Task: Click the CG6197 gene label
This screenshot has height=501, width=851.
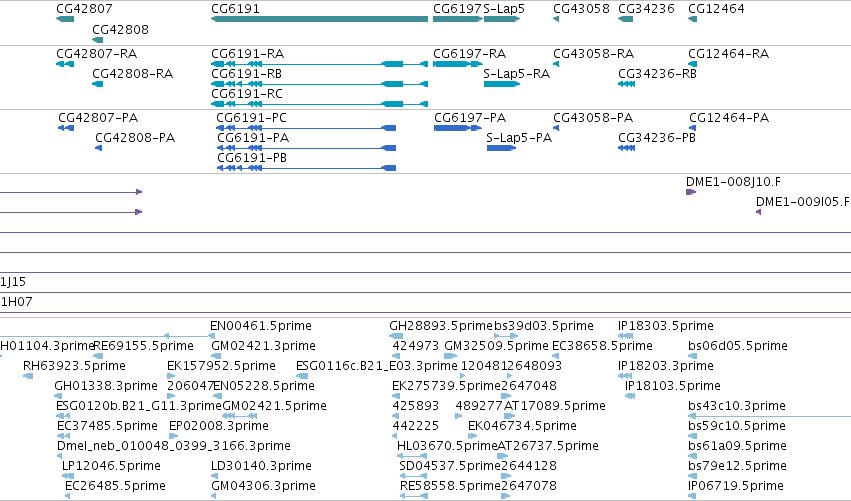Action: click(458, 9)
